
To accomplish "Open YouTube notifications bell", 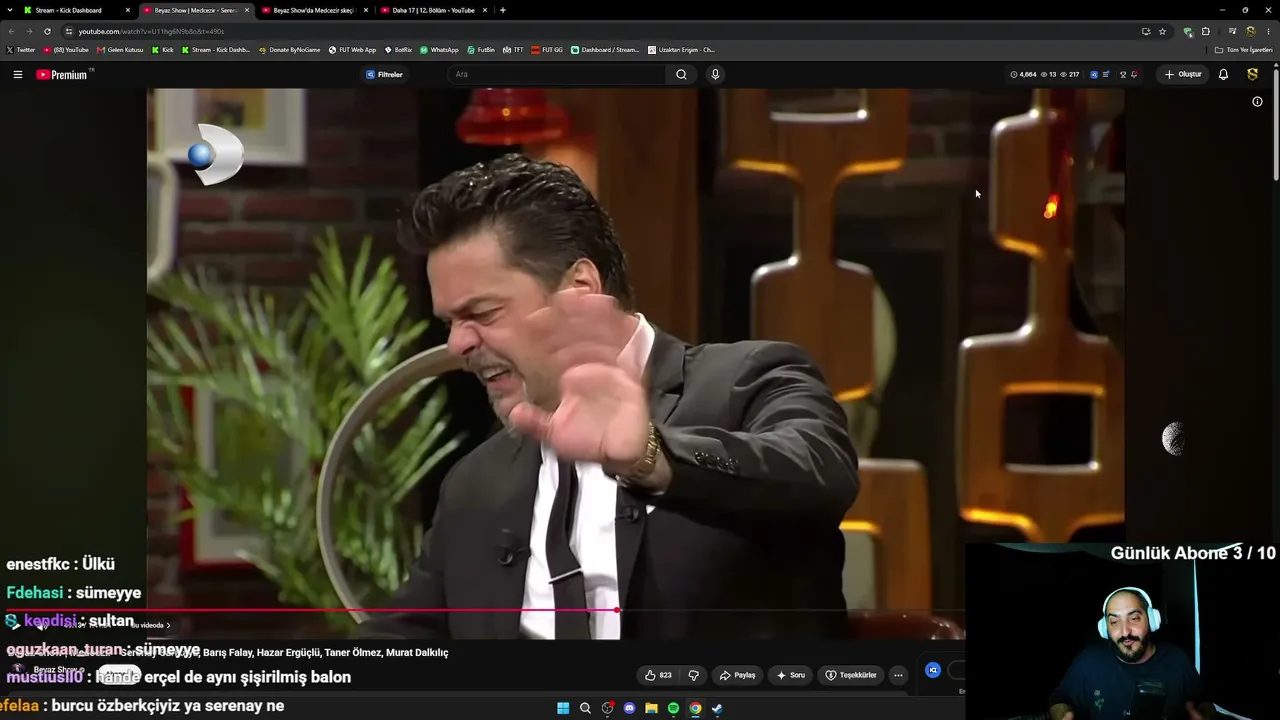I will (1223, 74).
